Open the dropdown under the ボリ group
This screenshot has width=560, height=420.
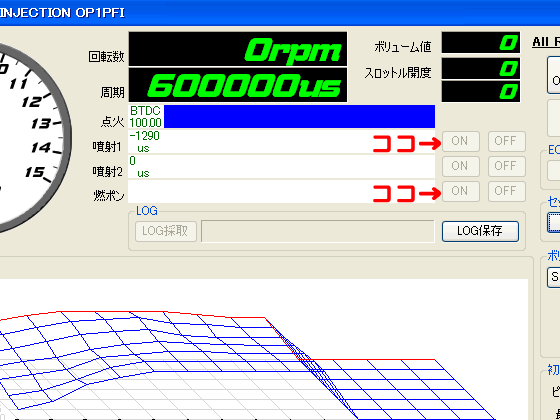tap(554, 278)
